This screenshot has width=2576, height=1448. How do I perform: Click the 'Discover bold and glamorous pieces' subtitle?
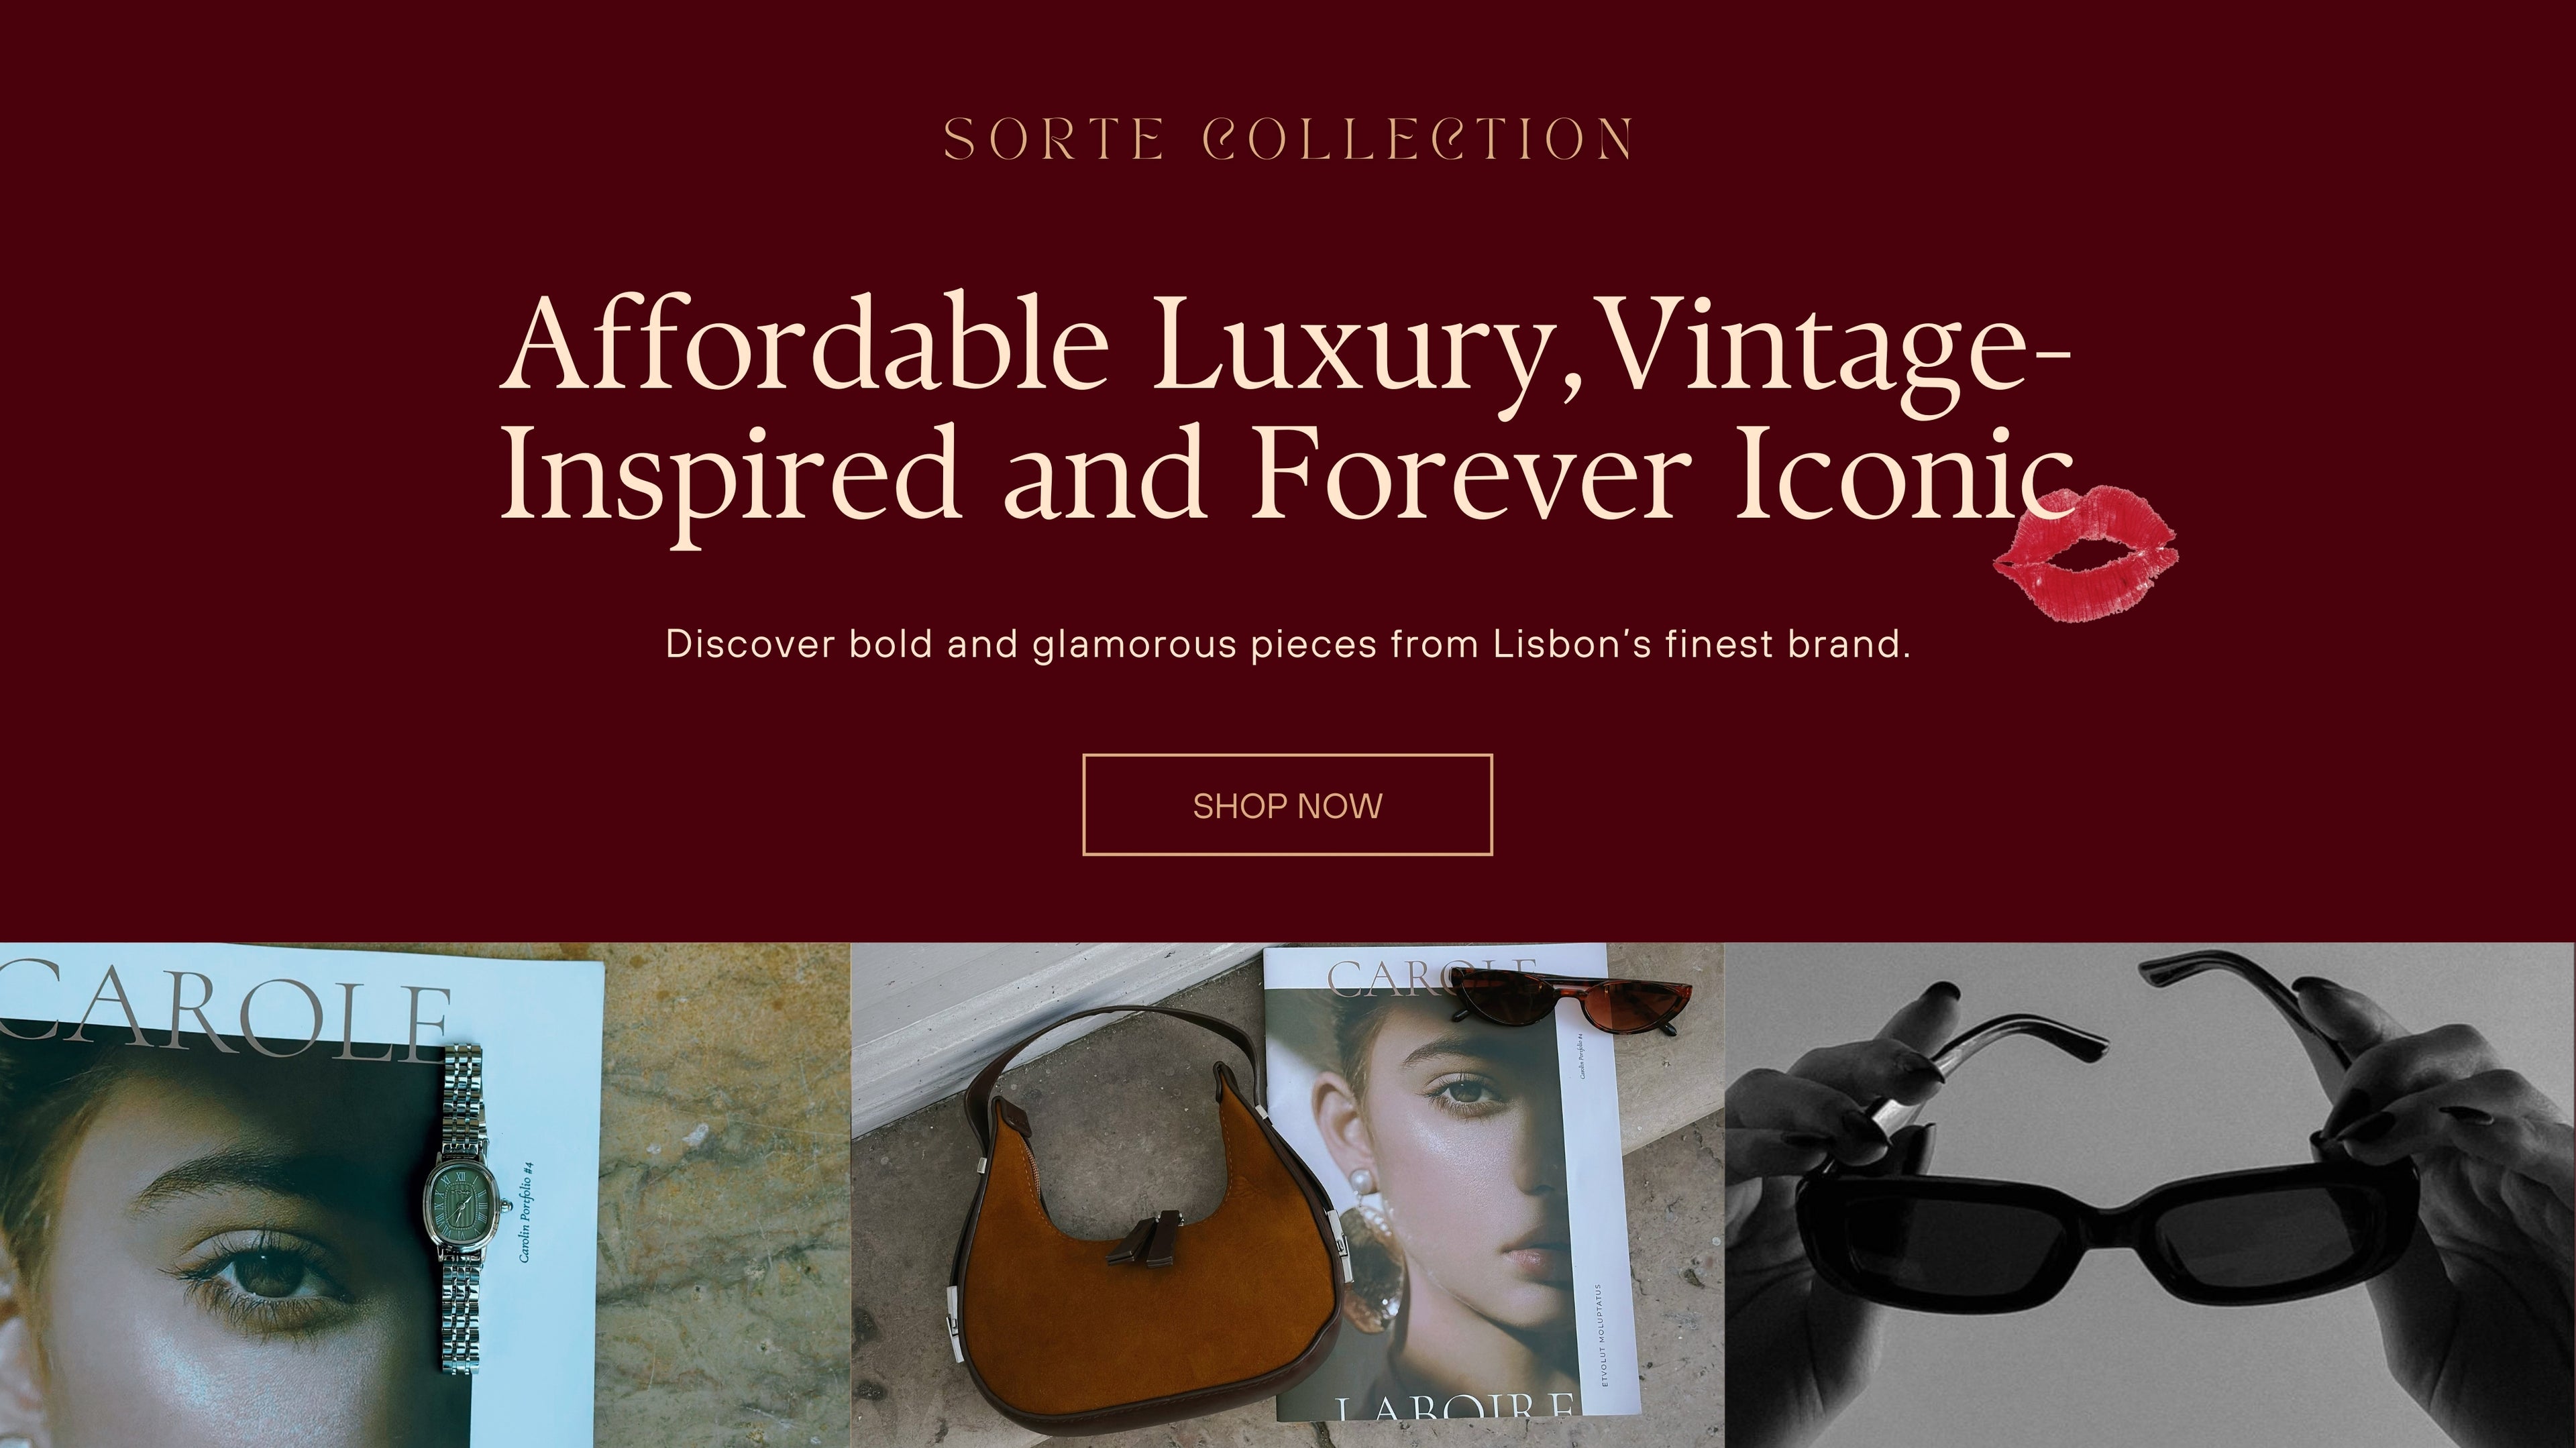point(1288,644)
